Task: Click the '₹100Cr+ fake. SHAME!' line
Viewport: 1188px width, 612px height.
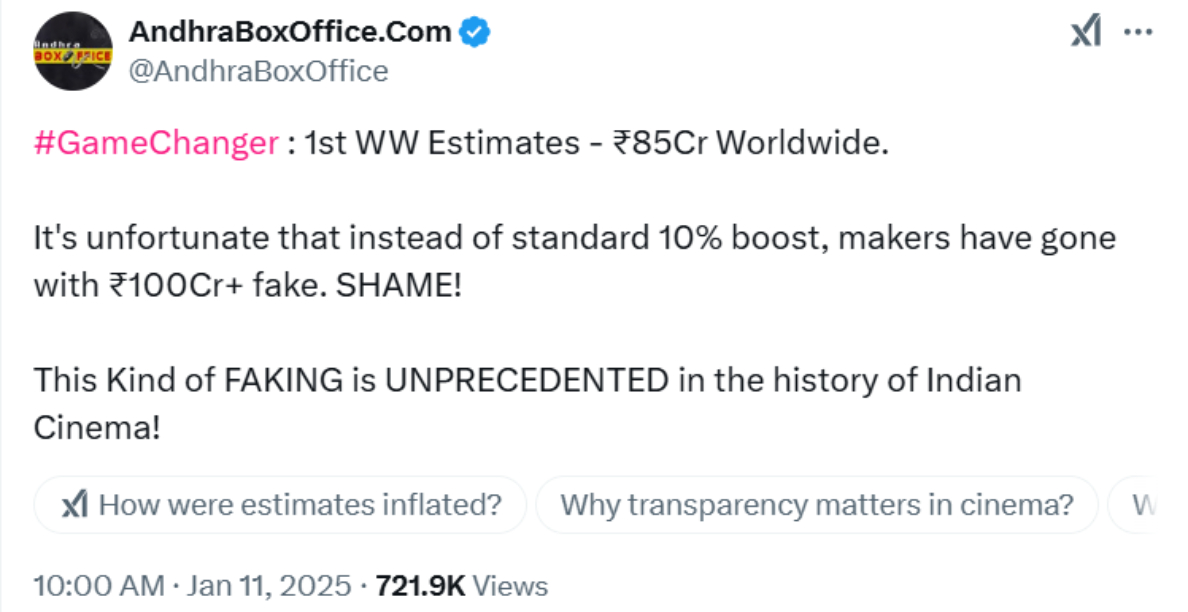Action: click(285, 286)
